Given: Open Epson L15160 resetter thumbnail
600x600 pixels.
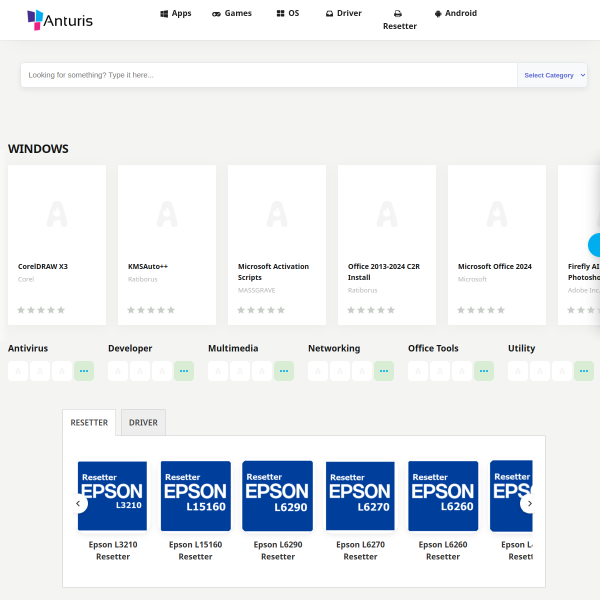Looking at the screenshot, I should point(196,496).
